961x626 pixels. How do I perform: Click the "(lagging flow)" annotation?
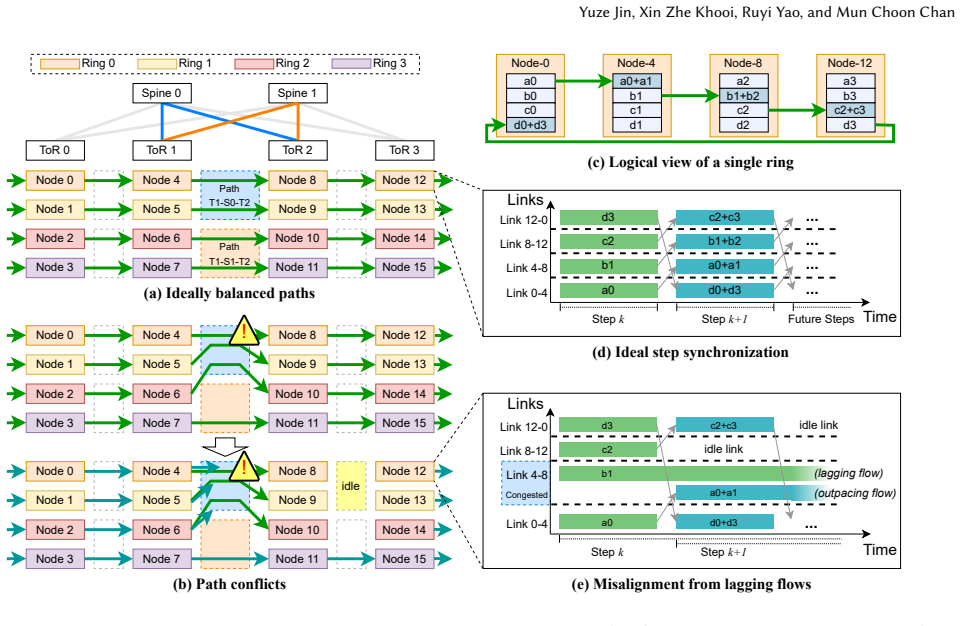pos(848,473)
